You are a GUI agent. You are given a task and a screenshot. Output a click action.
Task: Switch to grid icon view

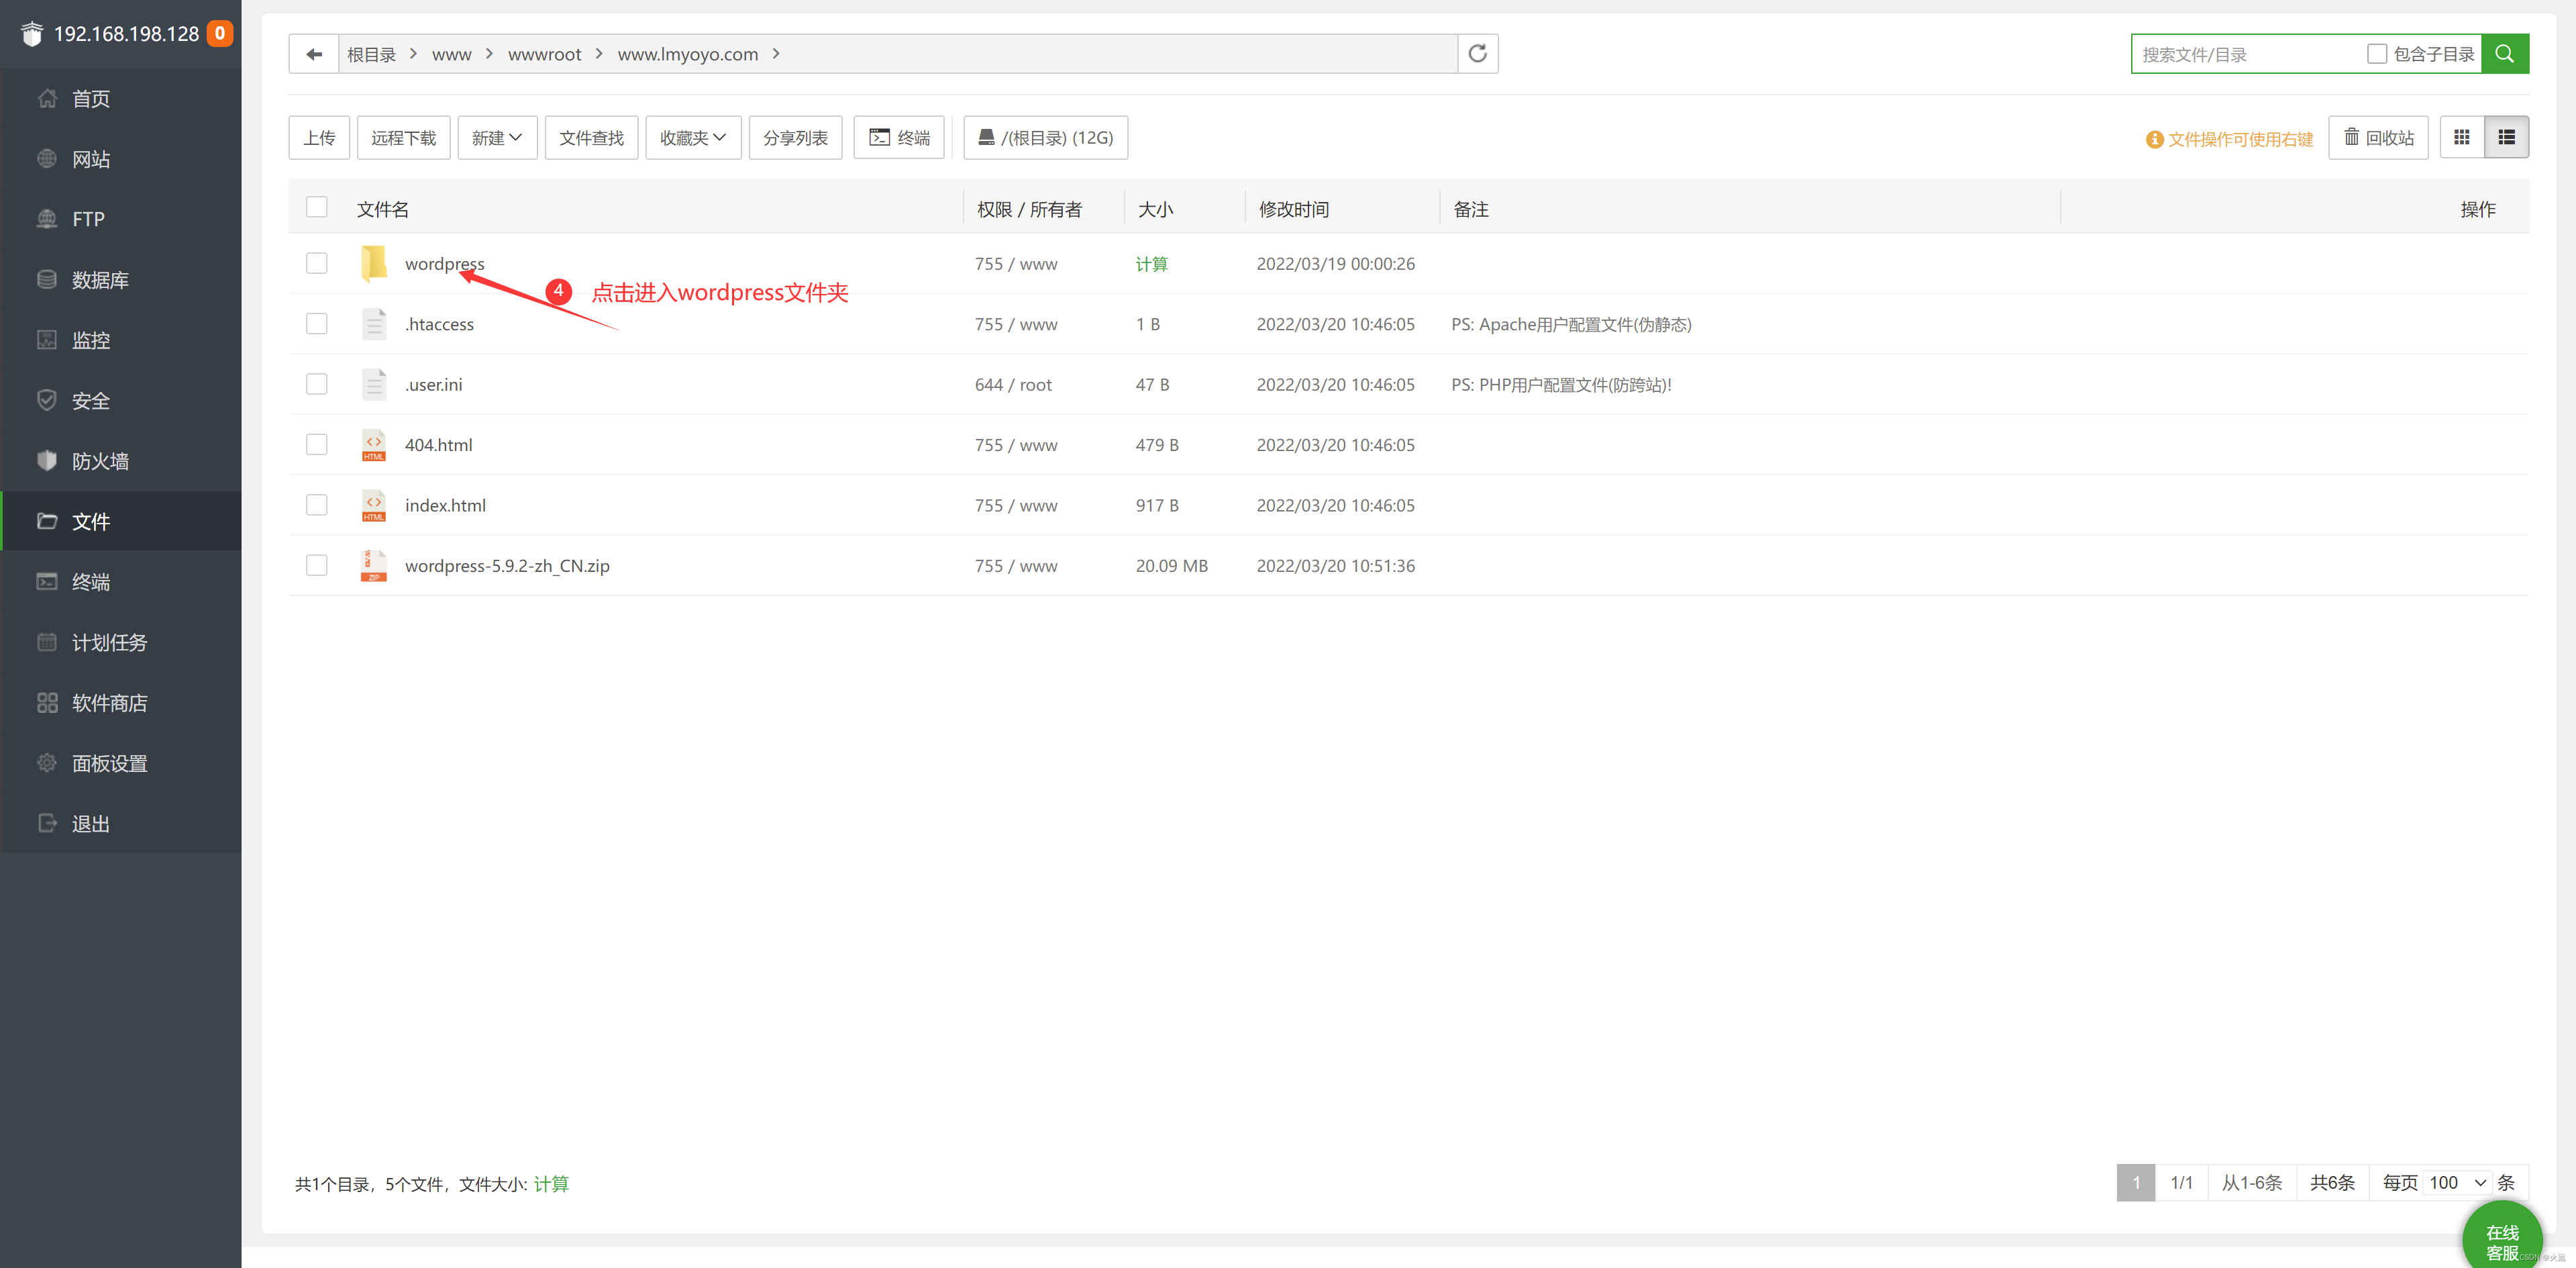[x=2462, y=137]
